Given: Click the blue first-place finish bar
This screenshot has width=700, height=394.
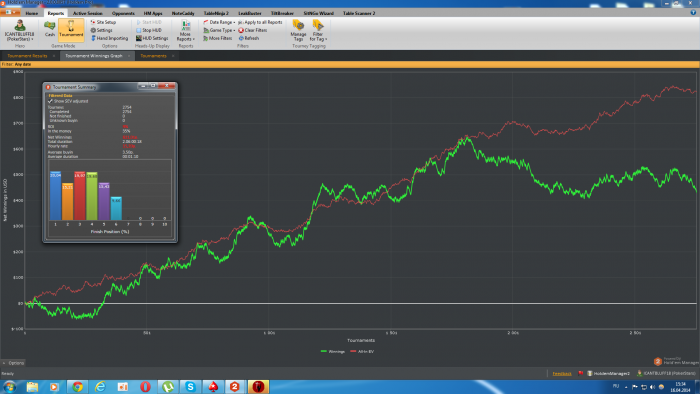Looking at the screenshot, I should 55,196.
